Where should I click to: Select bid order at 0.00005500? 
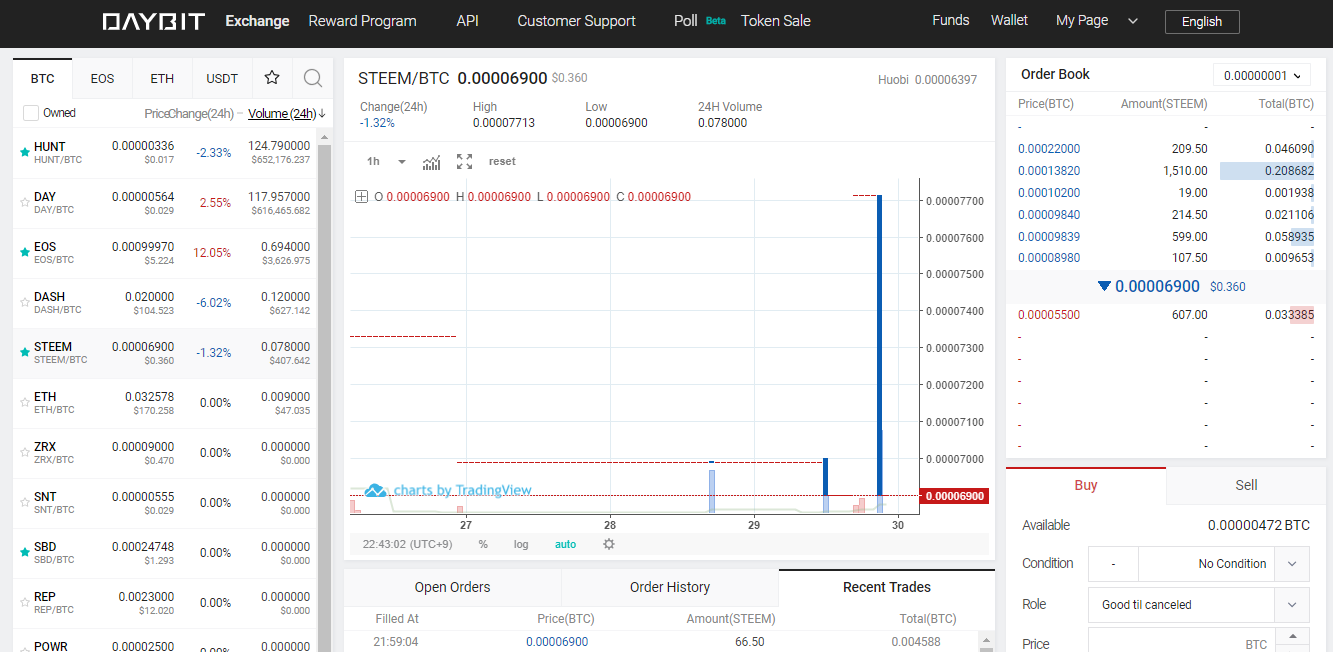point(1166,315)
